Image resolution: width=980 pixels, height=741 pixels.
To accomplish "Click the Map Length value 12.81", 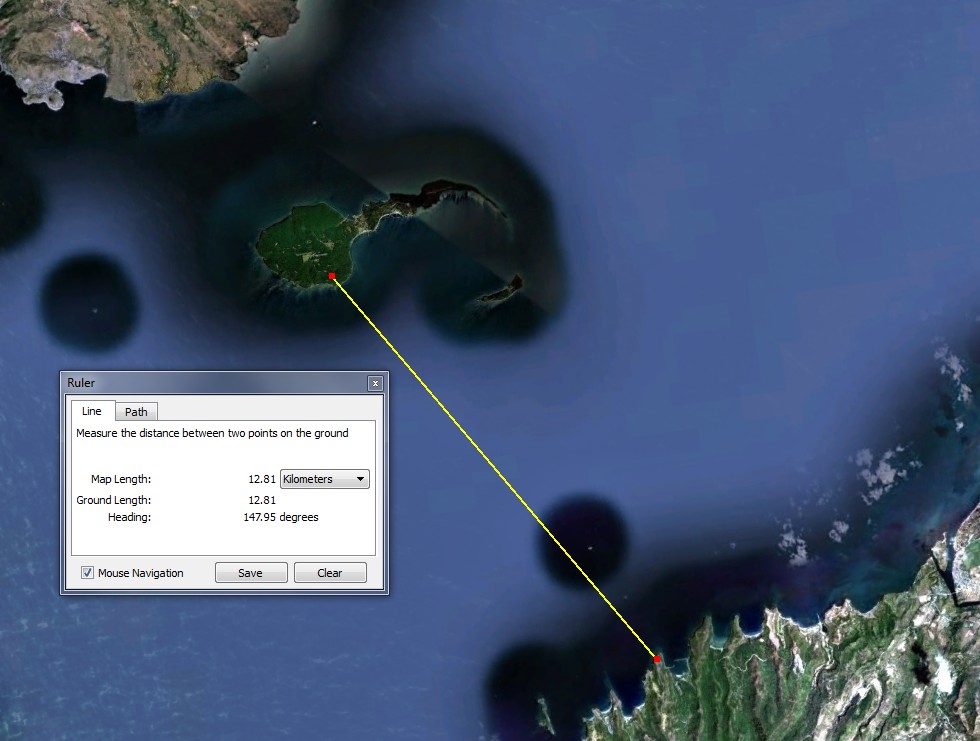I will coord(262,479).
